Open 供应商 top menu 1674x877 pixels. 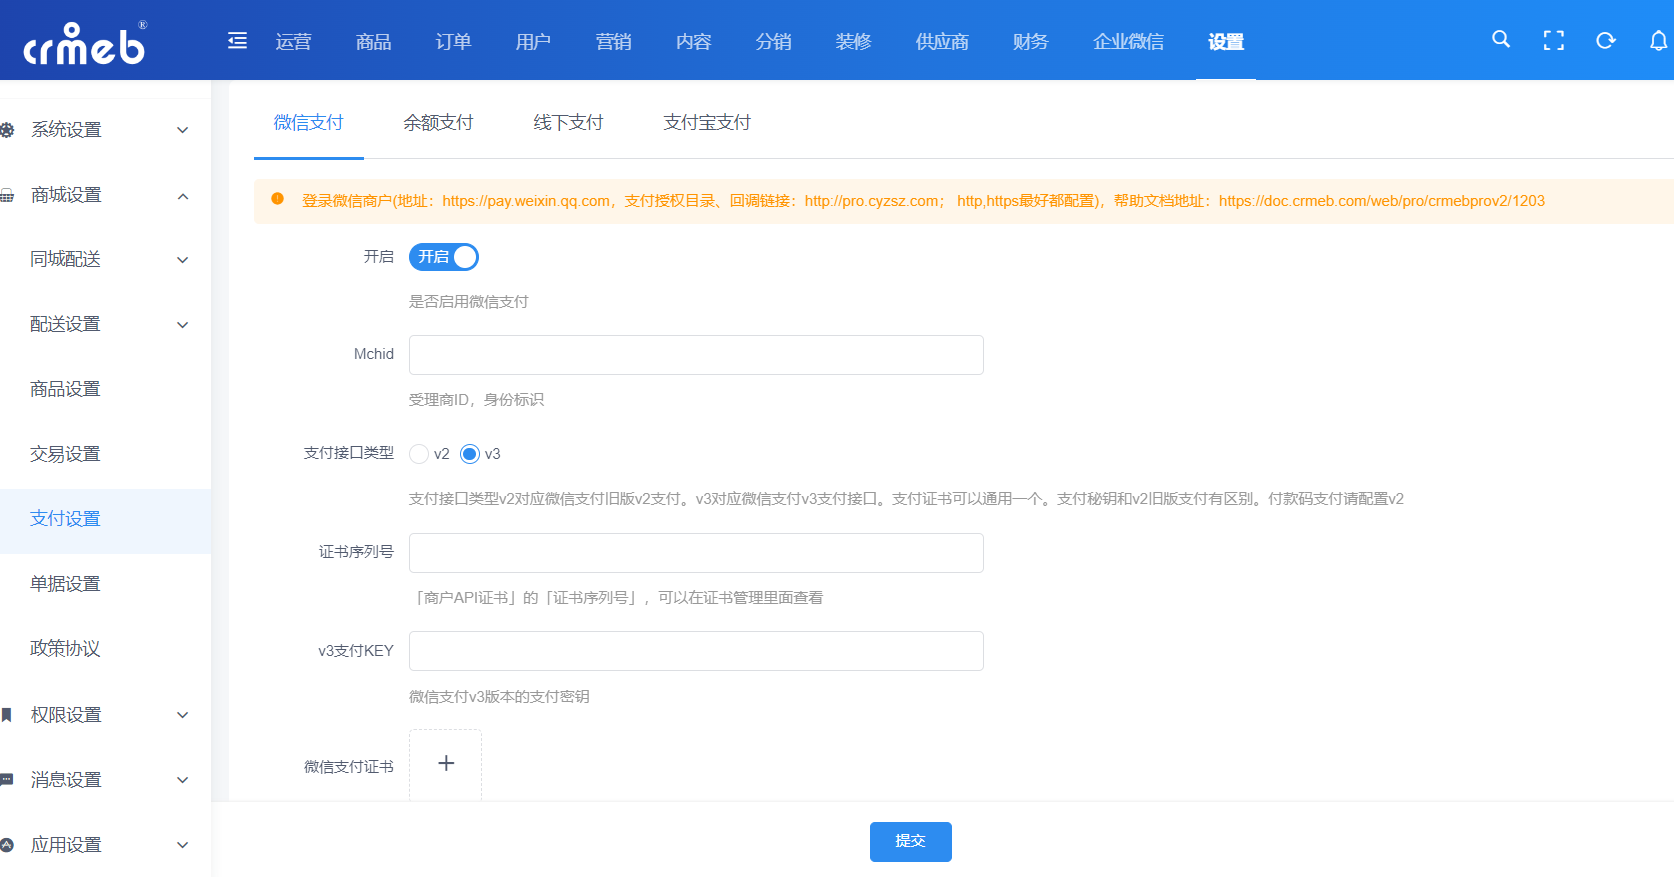pos(942,41)
